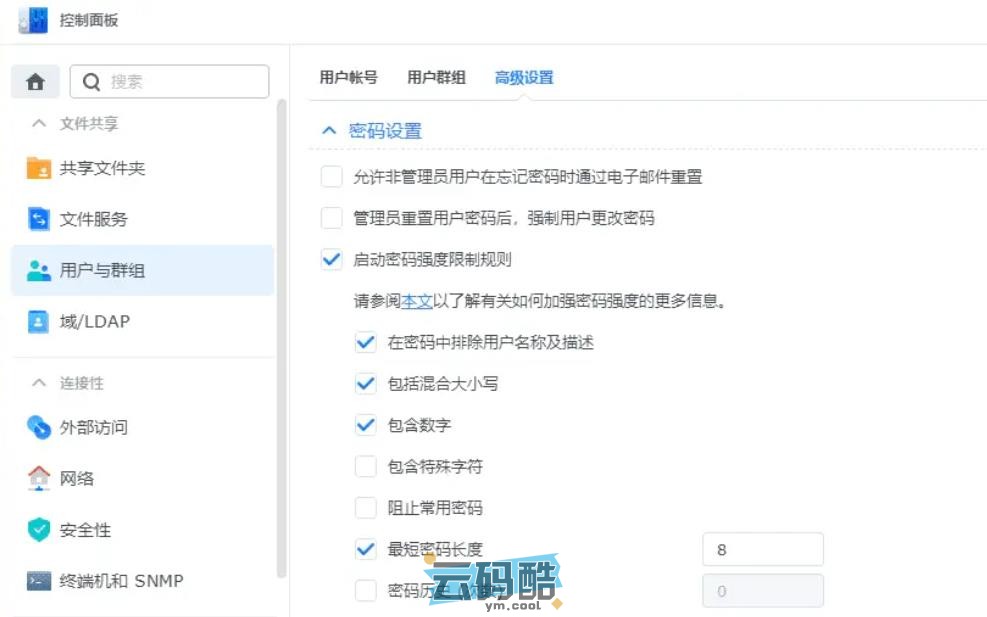Image resolution: width=987 pixels, height=617 pixels.
Task: Open 外部访问 external access icon
Action: pyautogui.click(x=39, y=427)
